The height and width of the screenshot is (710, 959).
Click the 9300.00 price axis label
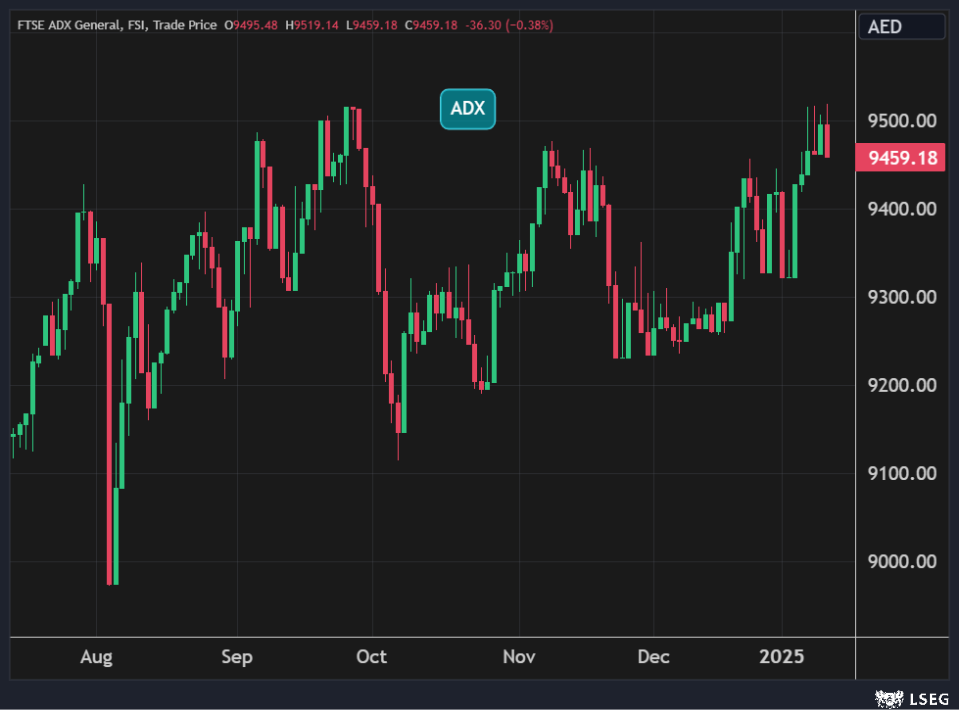(x=902, y=297)
